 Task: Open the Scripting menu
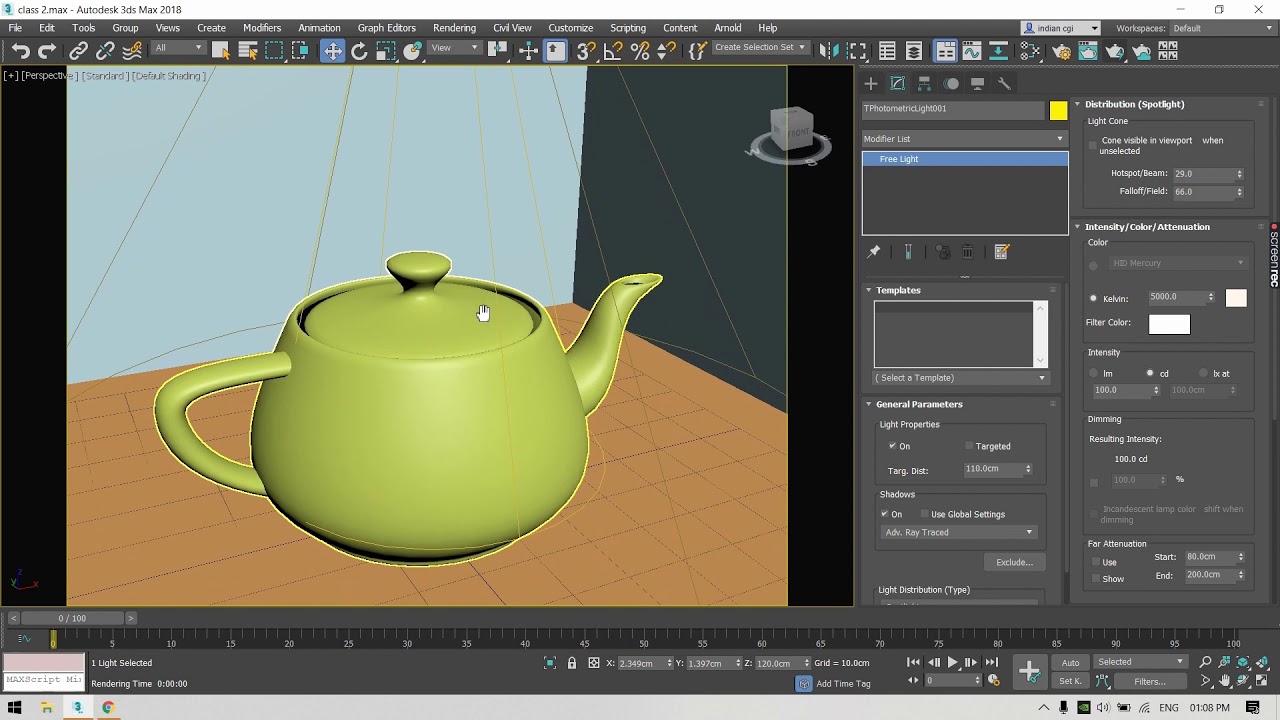(628, 28)
